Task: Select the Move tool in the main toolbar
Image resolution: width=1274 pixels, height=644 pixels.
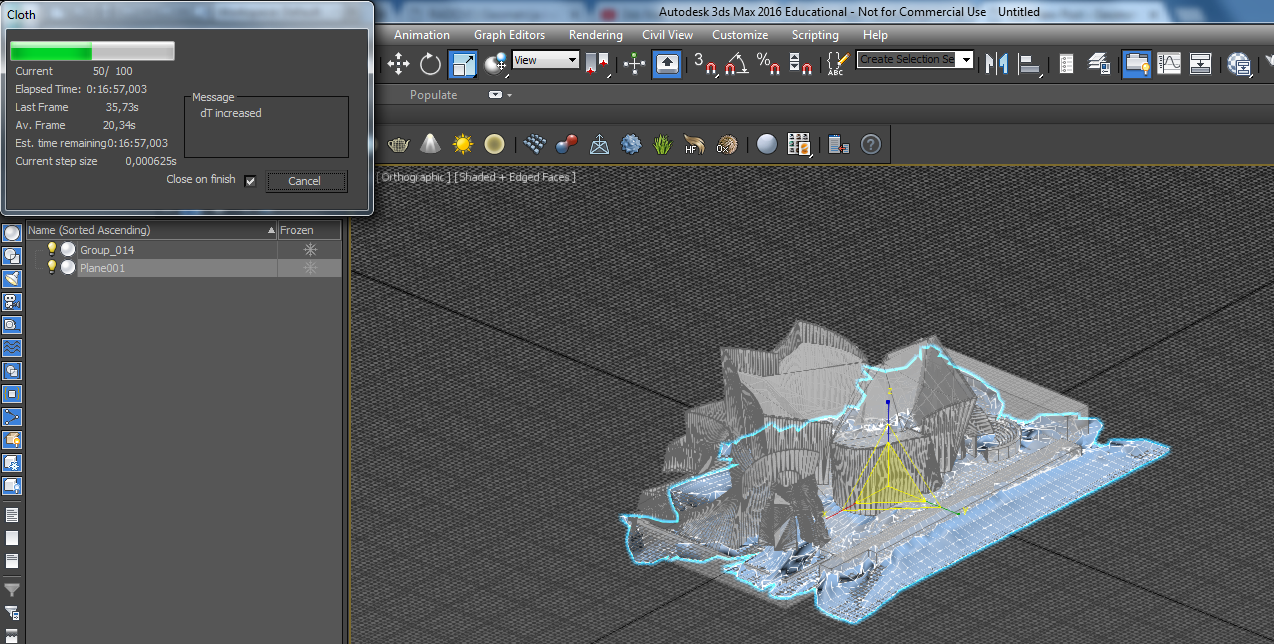Action: [398, 64]
